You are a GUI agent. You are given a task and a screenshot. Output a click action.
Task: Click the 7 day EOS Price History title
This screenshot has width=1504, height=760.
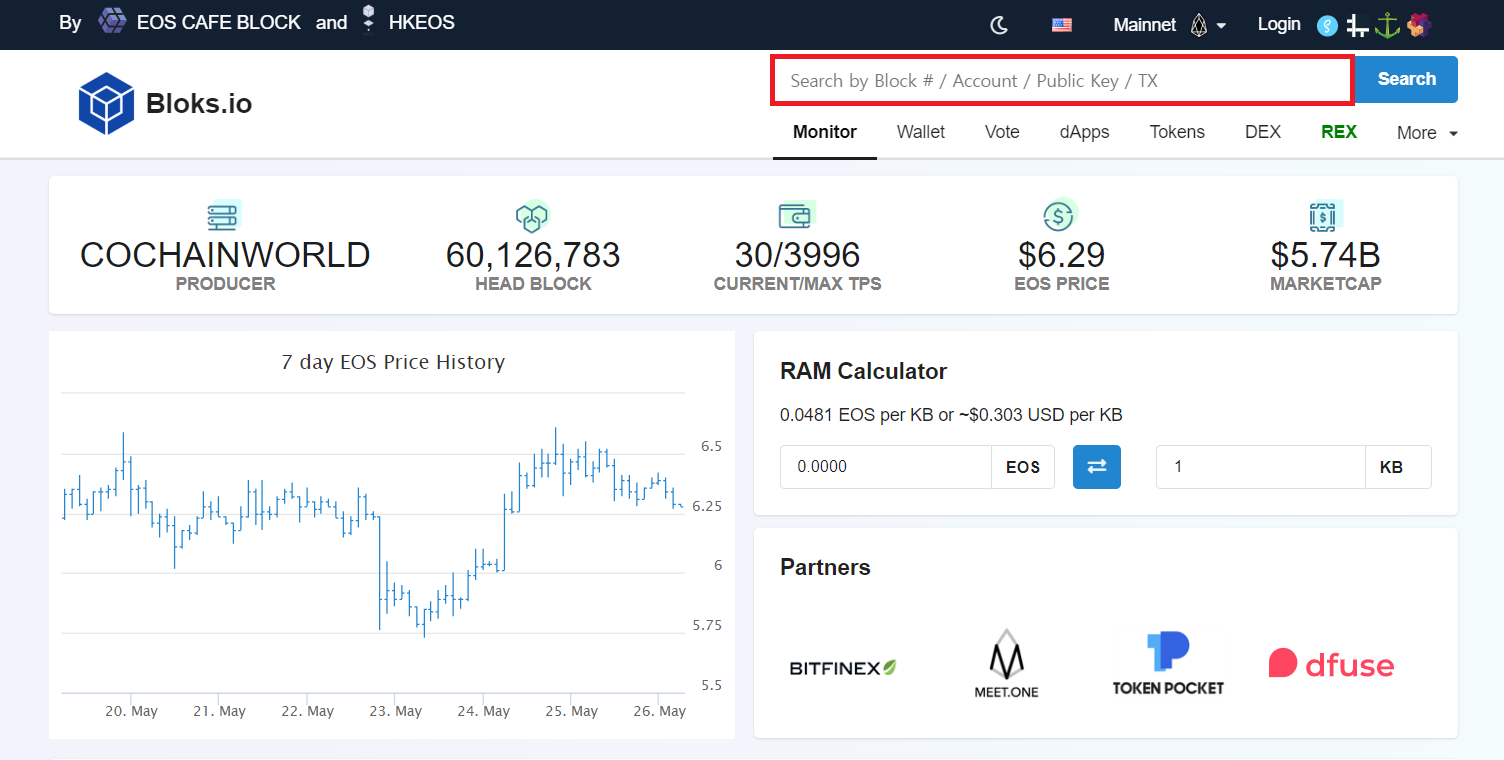(x=393, y=362)
